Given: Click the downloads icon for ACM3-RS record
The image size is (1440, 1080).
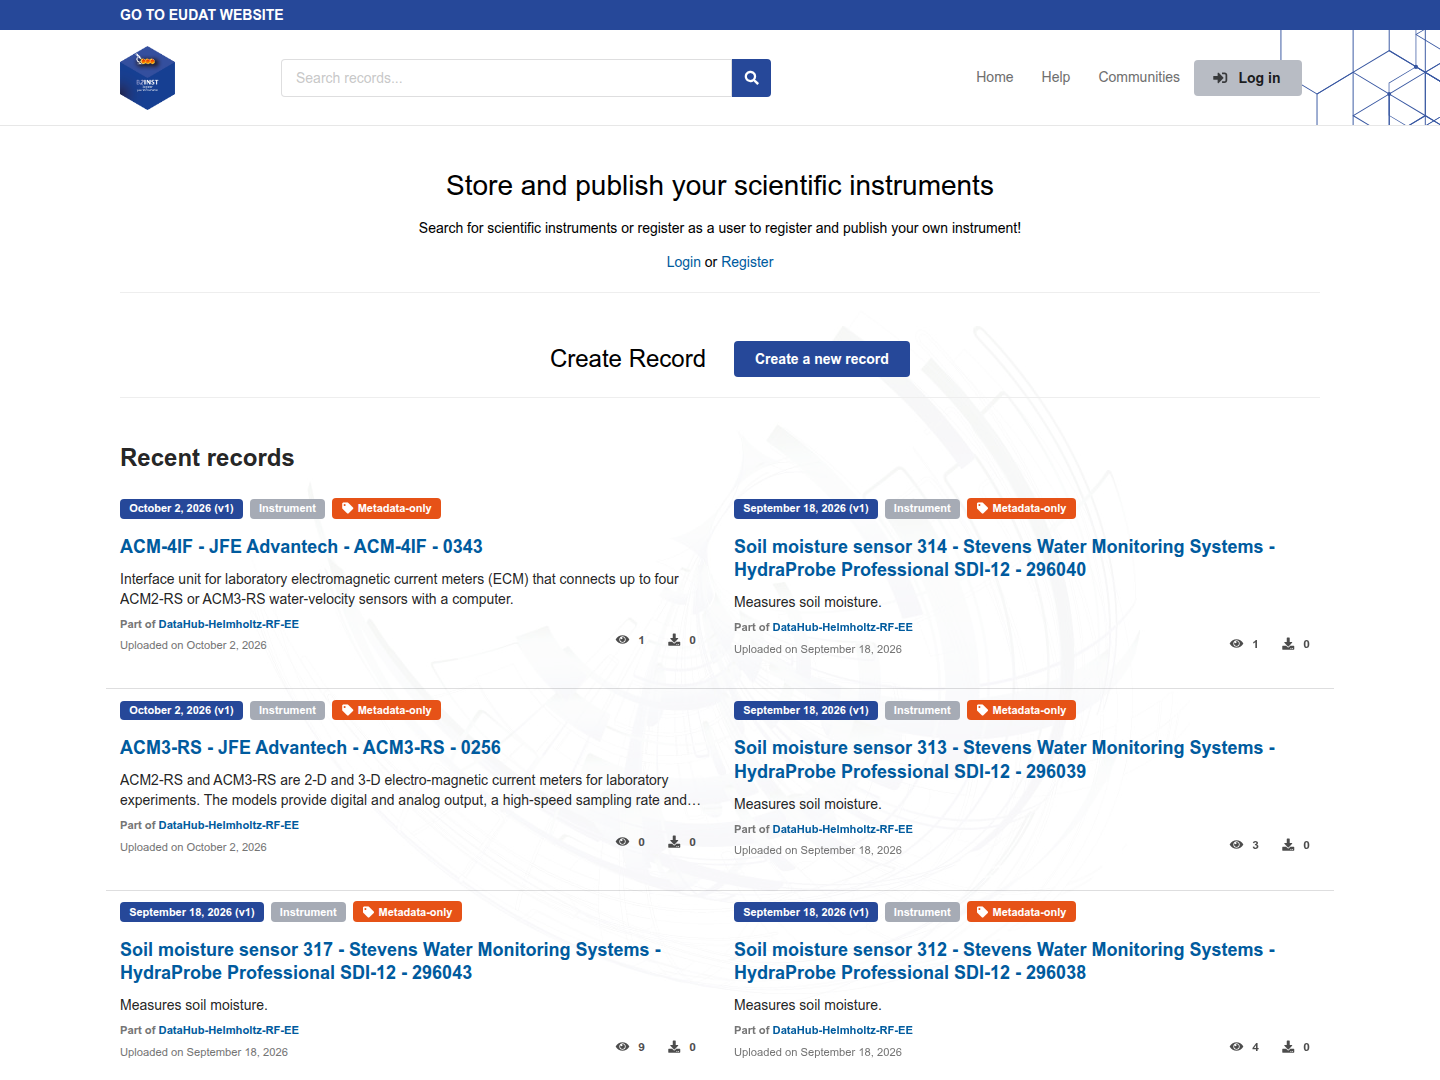Looking at the screenshot, I should (x=674, y=842).
